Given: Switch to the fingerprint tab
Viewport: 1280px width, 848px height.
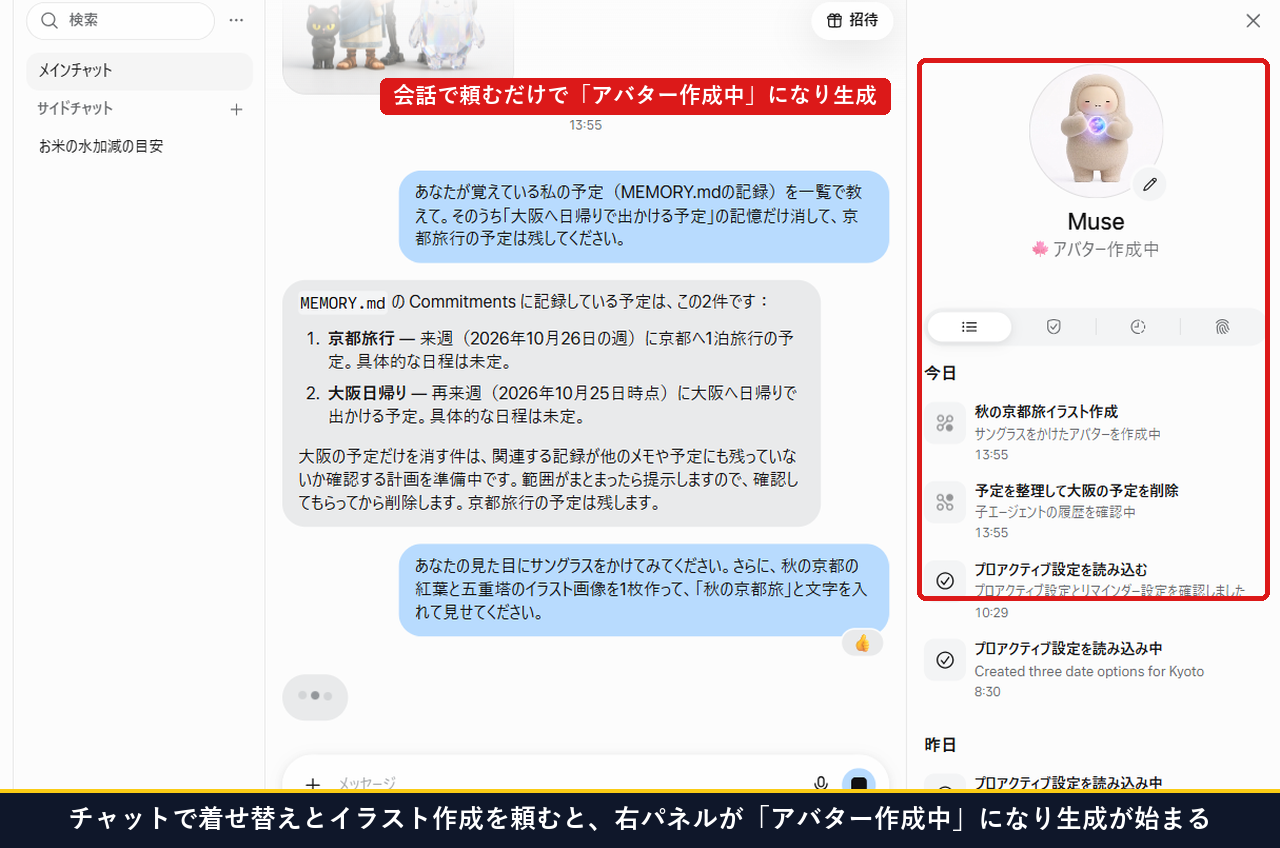Looking at the screenshot, I should pos(1222,327).
